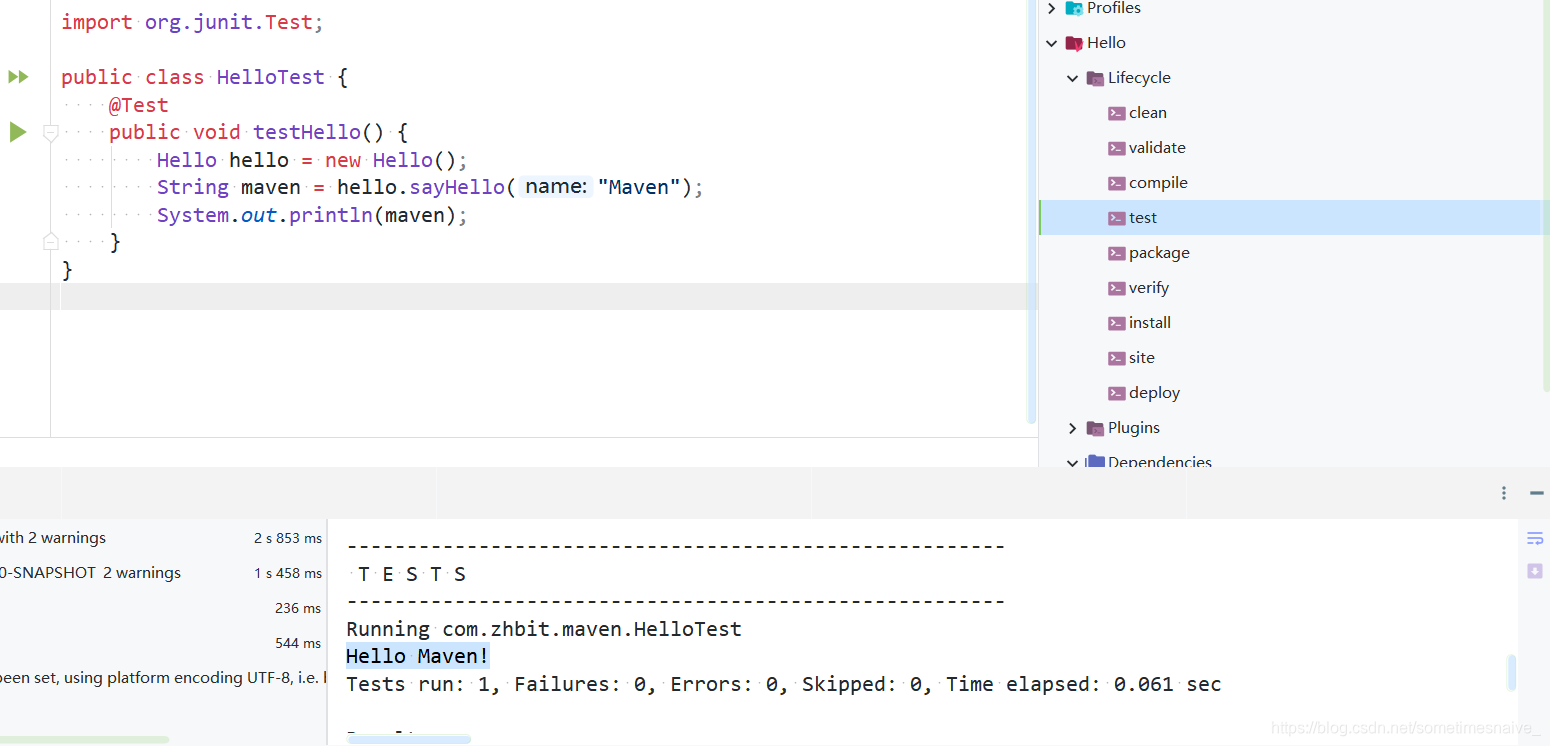Click the site goal icon

pos(1116,358)
